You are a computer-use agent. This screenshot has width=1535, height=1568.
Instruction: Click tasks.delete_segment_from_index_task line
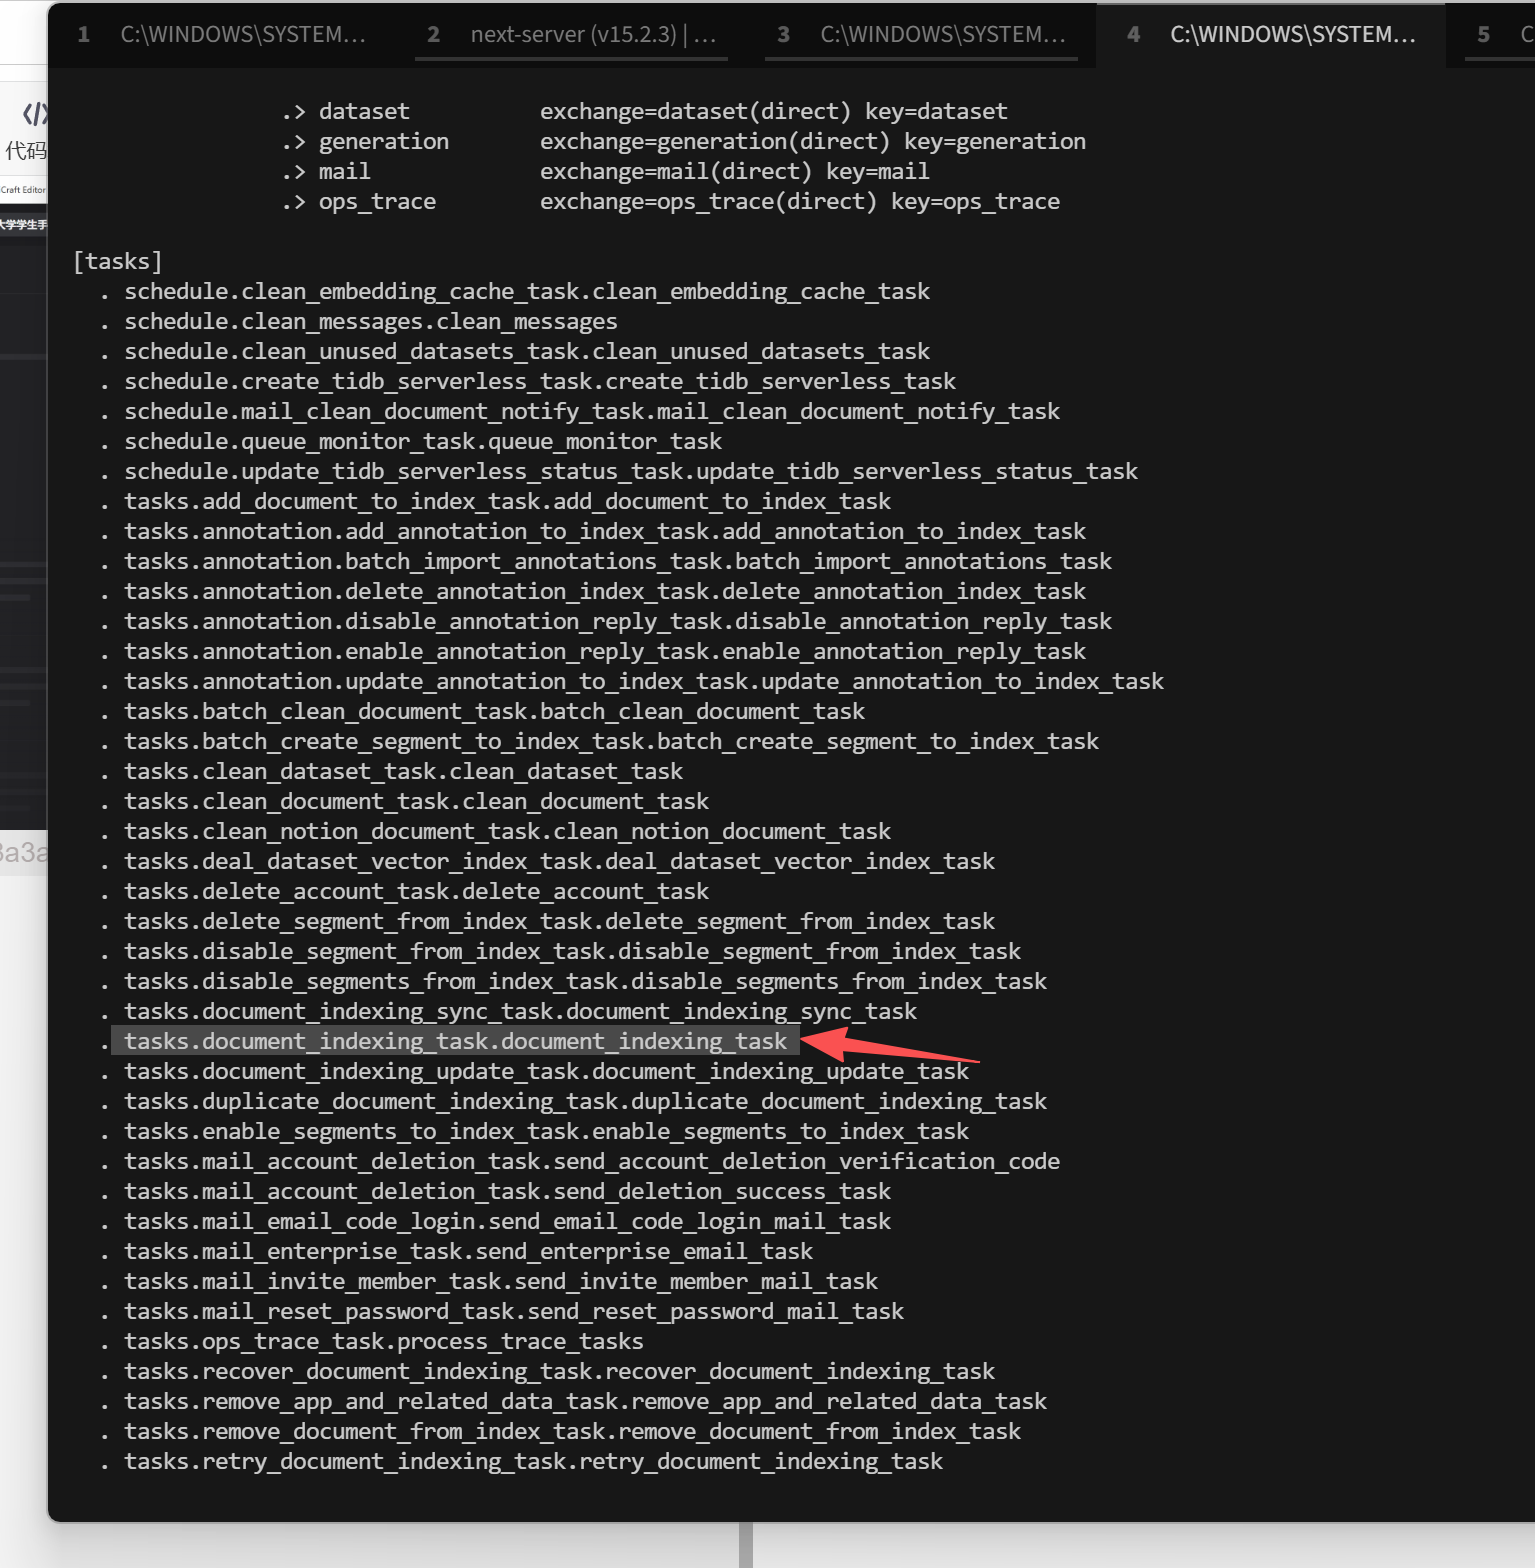click(x=559, y=921)
